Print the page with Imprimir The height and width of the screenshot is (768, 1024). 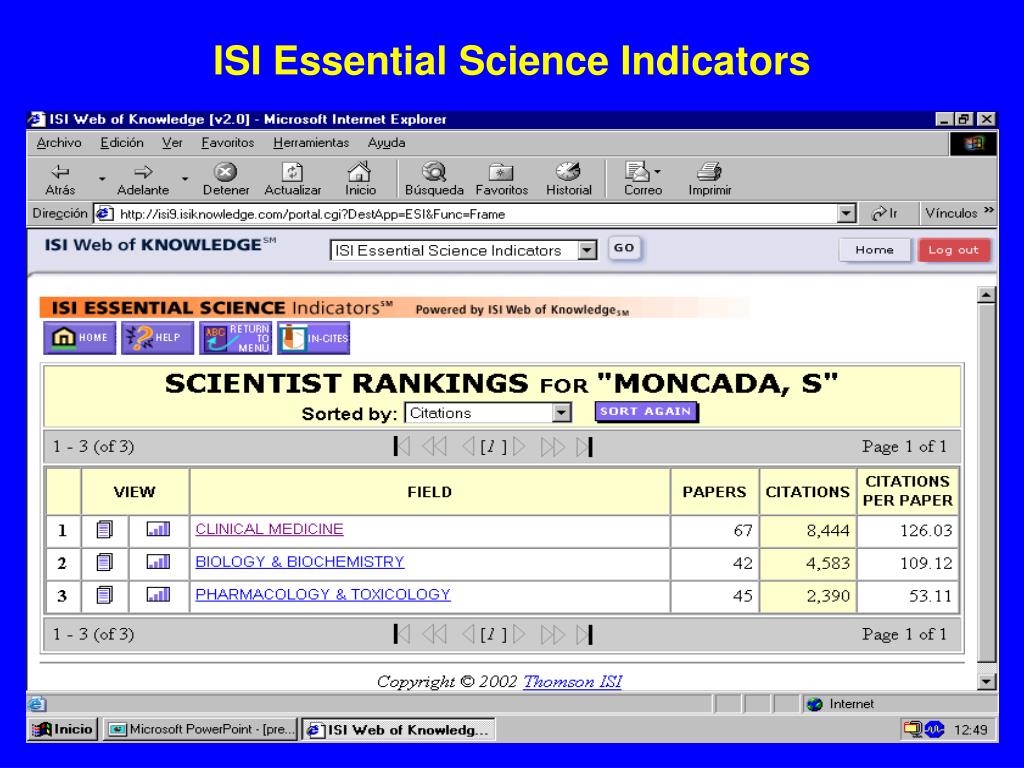coord(710,179)
